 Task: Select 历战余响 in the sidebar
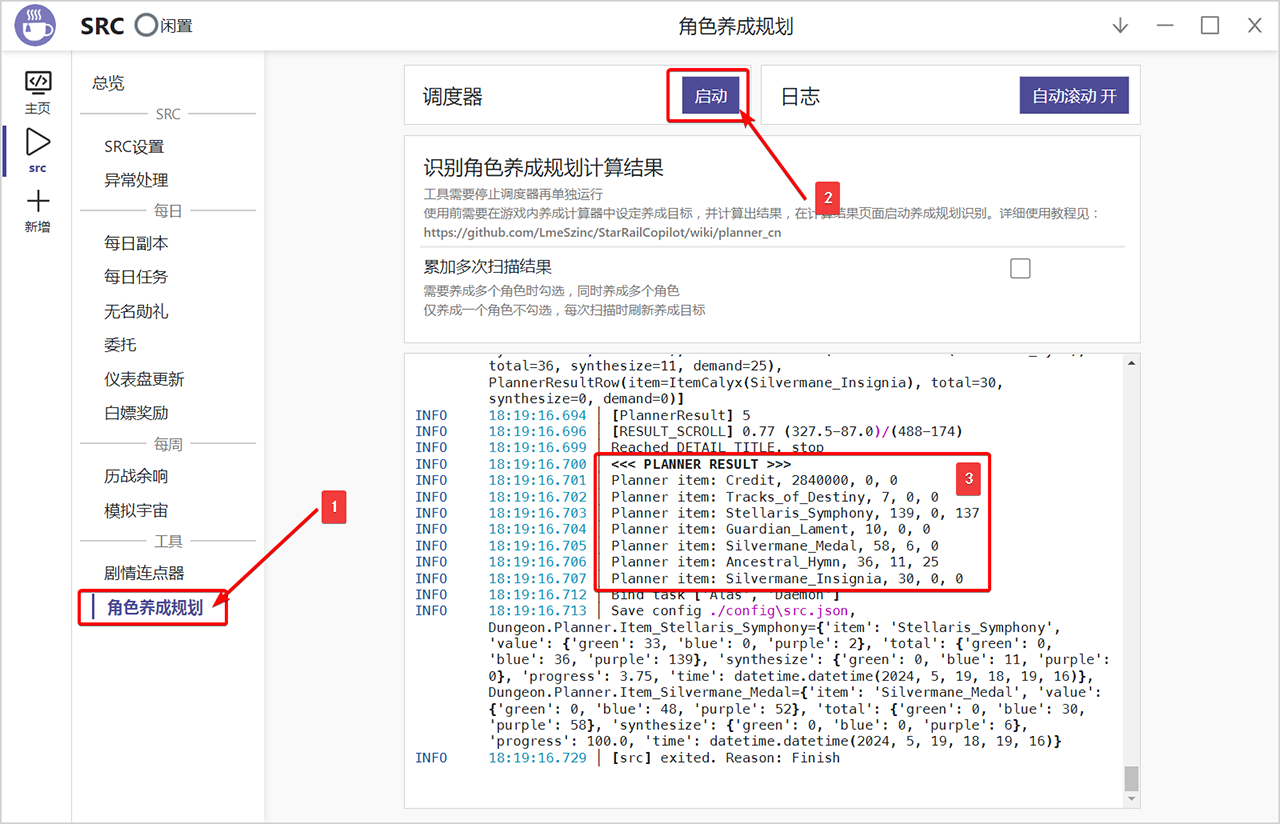coord(136,477)
